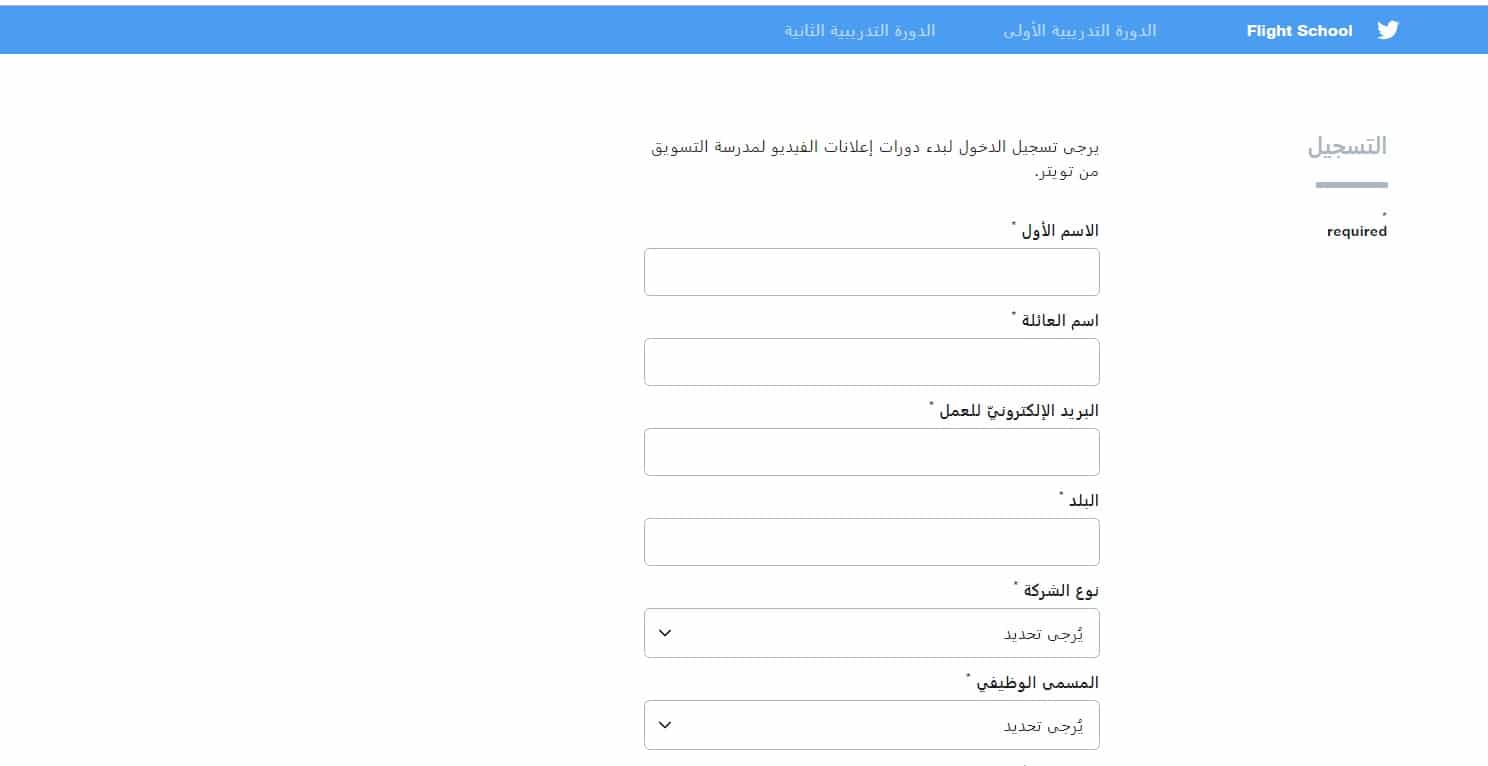Click the اسم العائلة field label
Image resolution: width=1488 pixels, height=766 pixels.
(x=1059, y=321)
